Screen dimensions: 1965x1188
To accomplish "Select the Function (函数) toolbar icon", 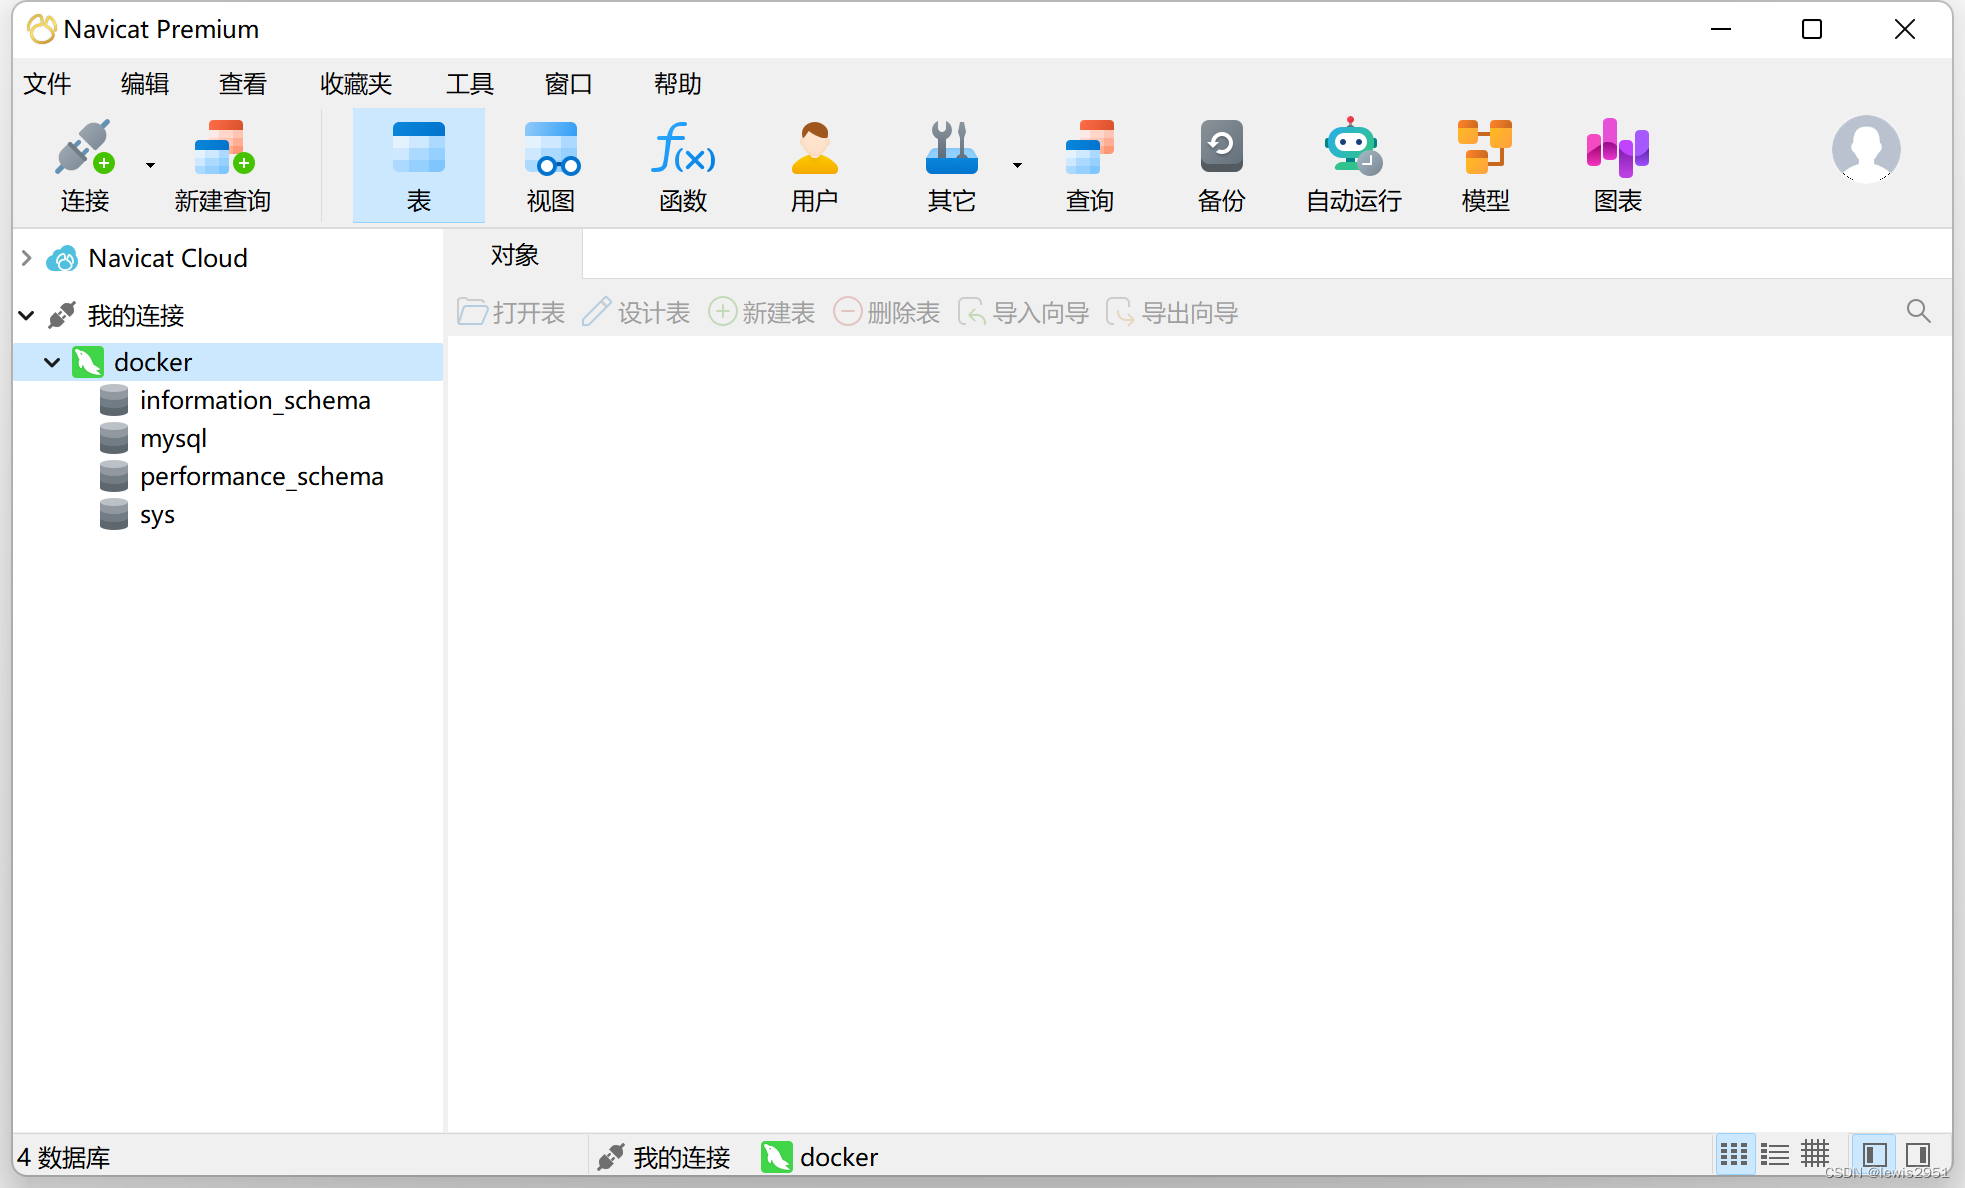I will pyautogui.click(x=683, y=165).
